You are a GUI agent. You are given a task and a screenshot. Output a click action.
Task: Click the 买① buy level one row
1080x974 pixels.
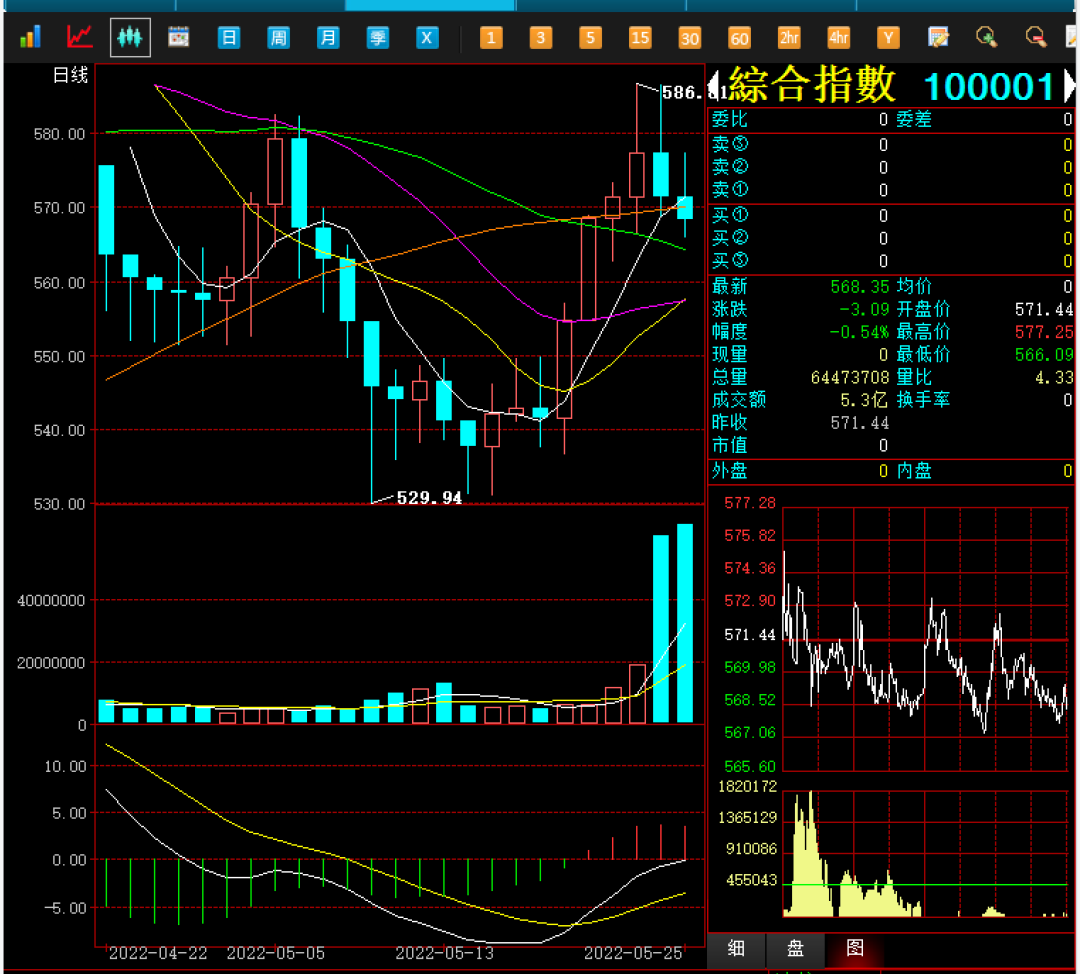(891, 216)
